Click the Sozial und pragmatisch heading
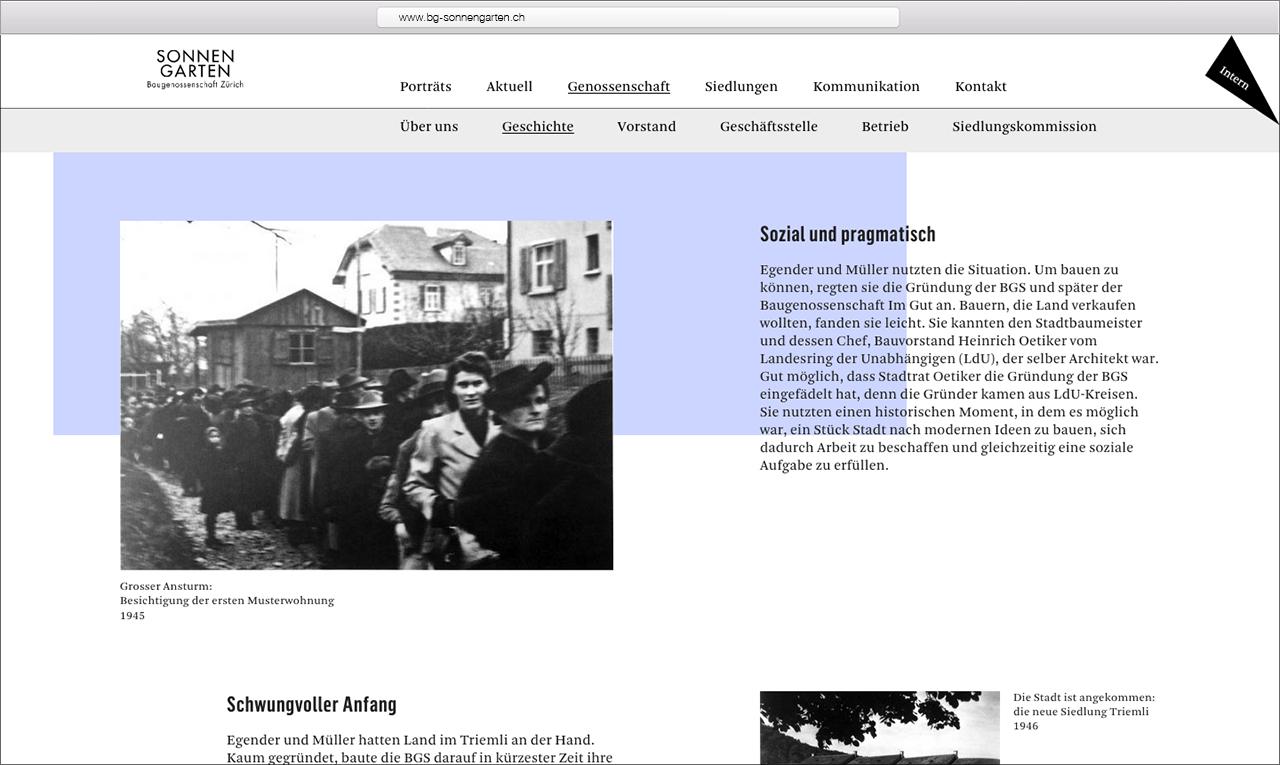The image size is (1280, 765). (847, 234)
